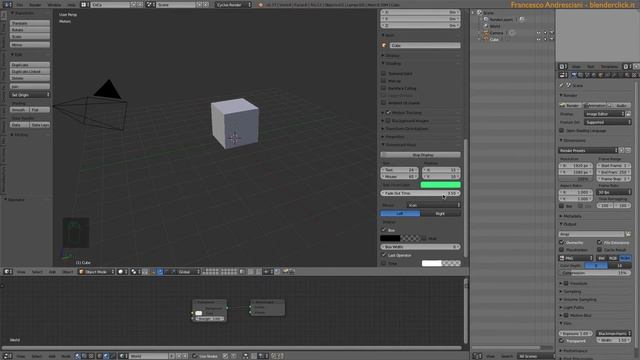
Task: Open the Set Origin dropdown
Action: coord(30,95)
